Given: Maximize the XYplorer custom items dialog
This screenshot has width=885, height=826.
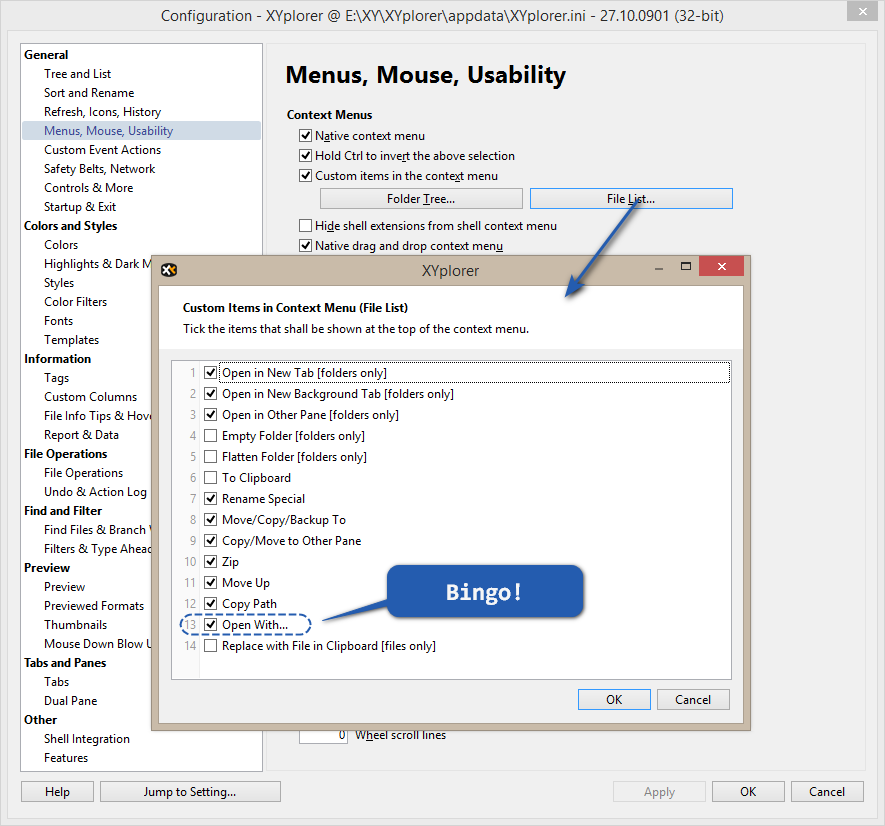Looking at the screenshot, I should pos(686,268).
